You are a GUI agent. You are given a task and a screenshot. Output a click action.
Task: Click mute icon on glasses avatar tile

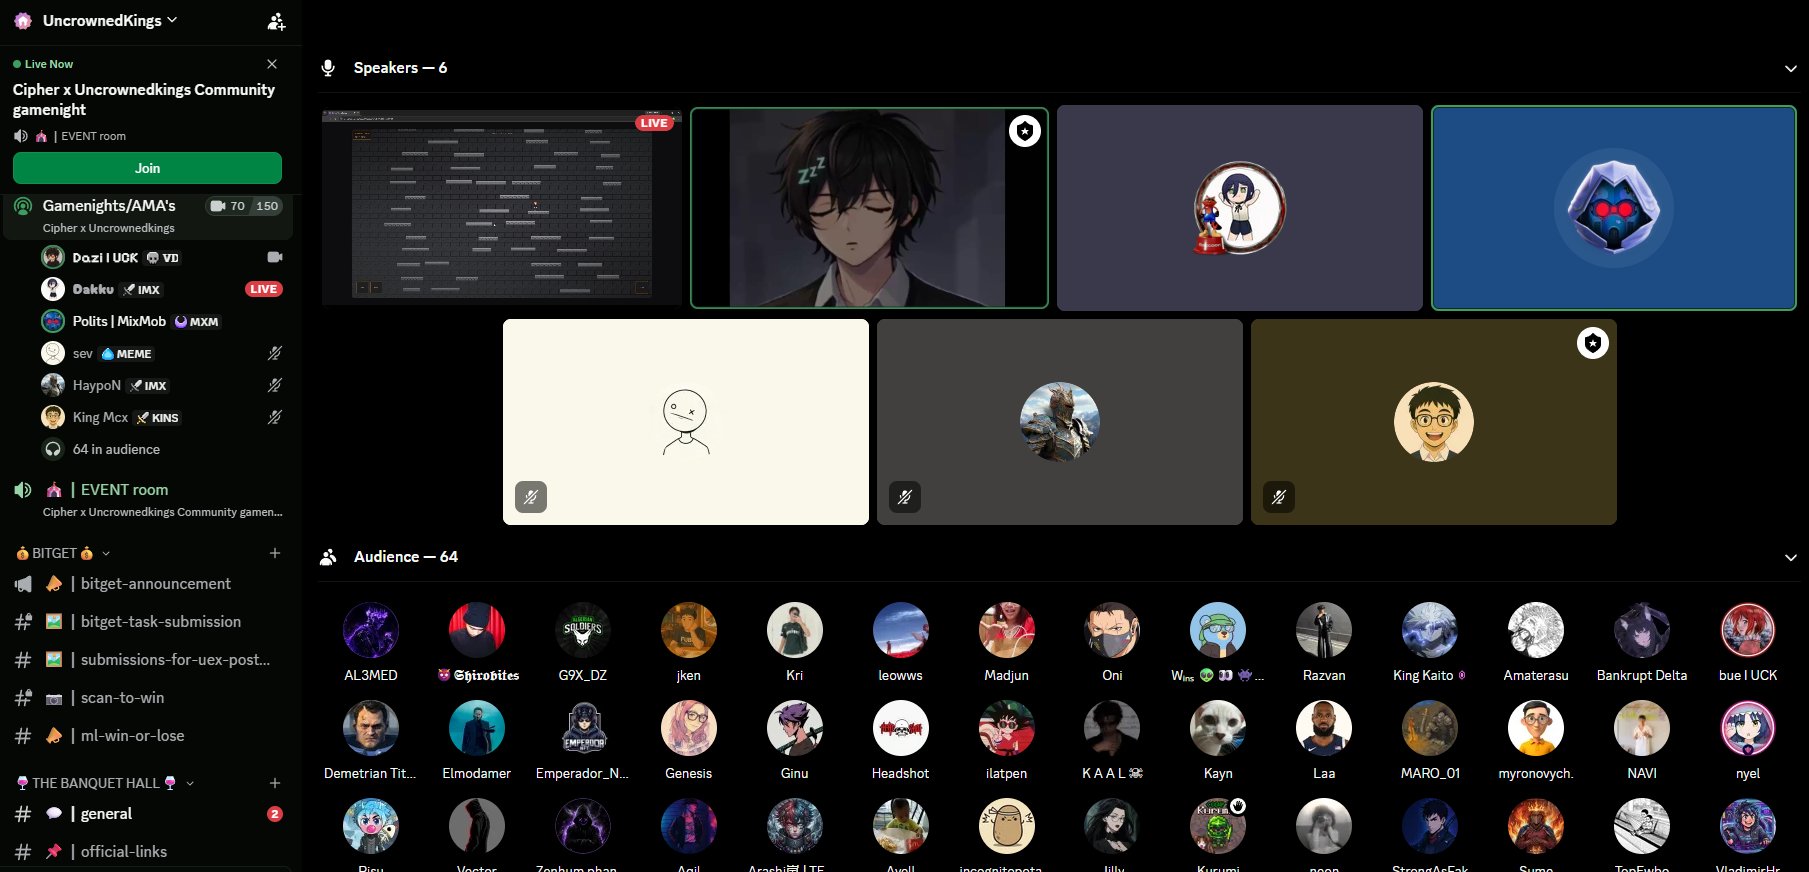tap(1279, 497)
